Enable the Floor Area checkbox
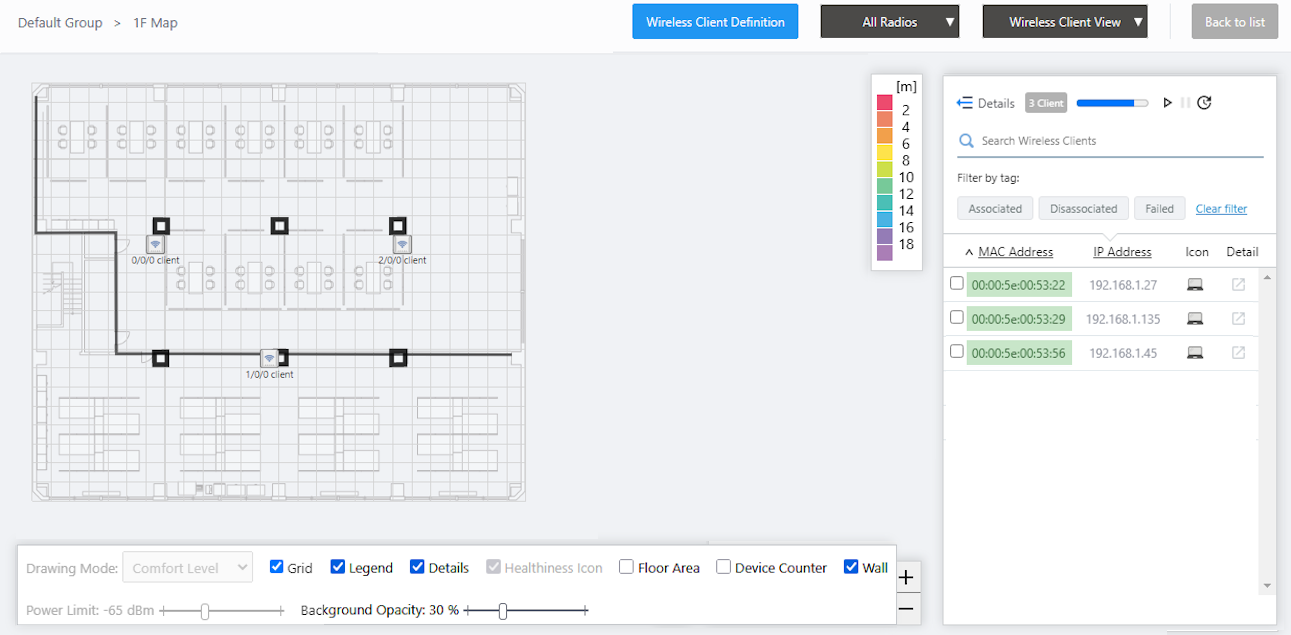1291x635 pixels. (x=627, y=567)
